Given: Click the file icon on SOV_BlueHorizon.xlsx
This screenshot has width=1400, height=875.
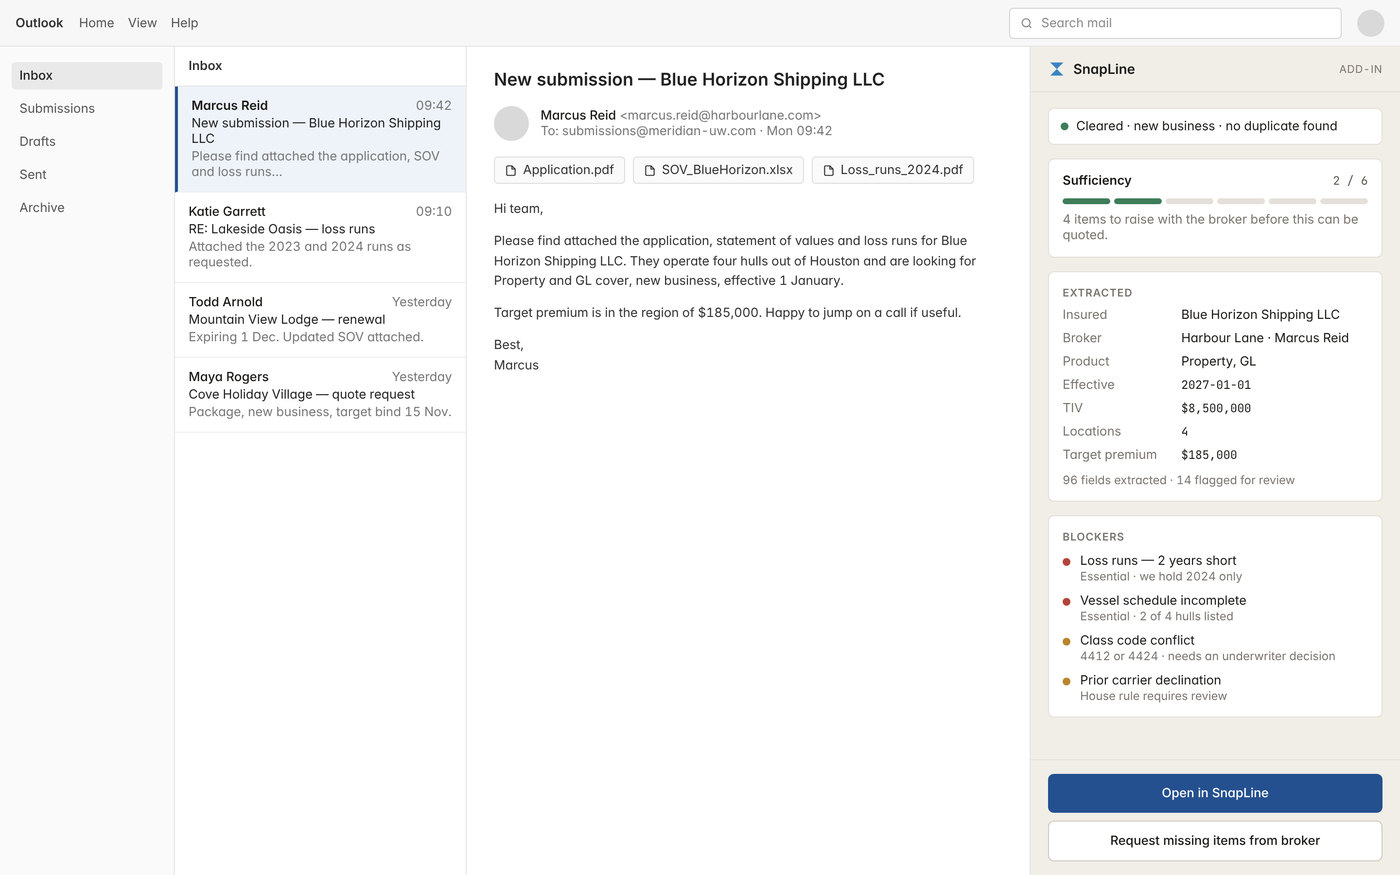Looking at the screenshot, I should click(650, 170).
